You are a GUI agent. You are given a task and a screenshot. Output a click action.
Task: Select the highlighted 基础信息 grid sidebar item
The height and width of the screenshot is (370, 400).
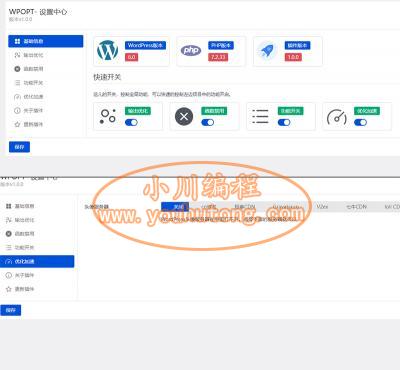(46, 41)
